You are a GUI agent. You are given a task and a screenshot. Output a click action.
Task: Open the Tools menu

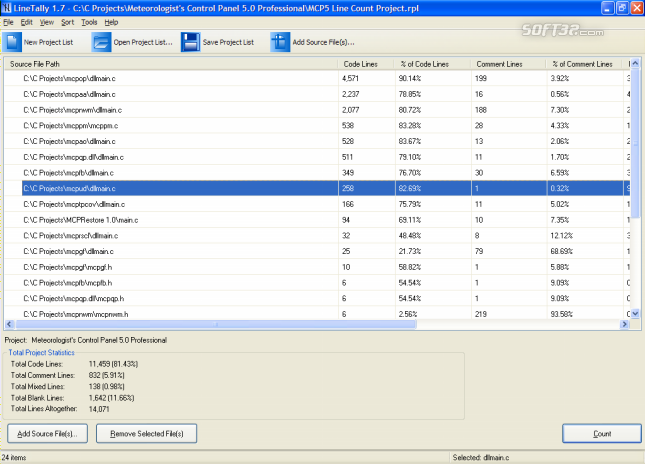tap(89, 22)
